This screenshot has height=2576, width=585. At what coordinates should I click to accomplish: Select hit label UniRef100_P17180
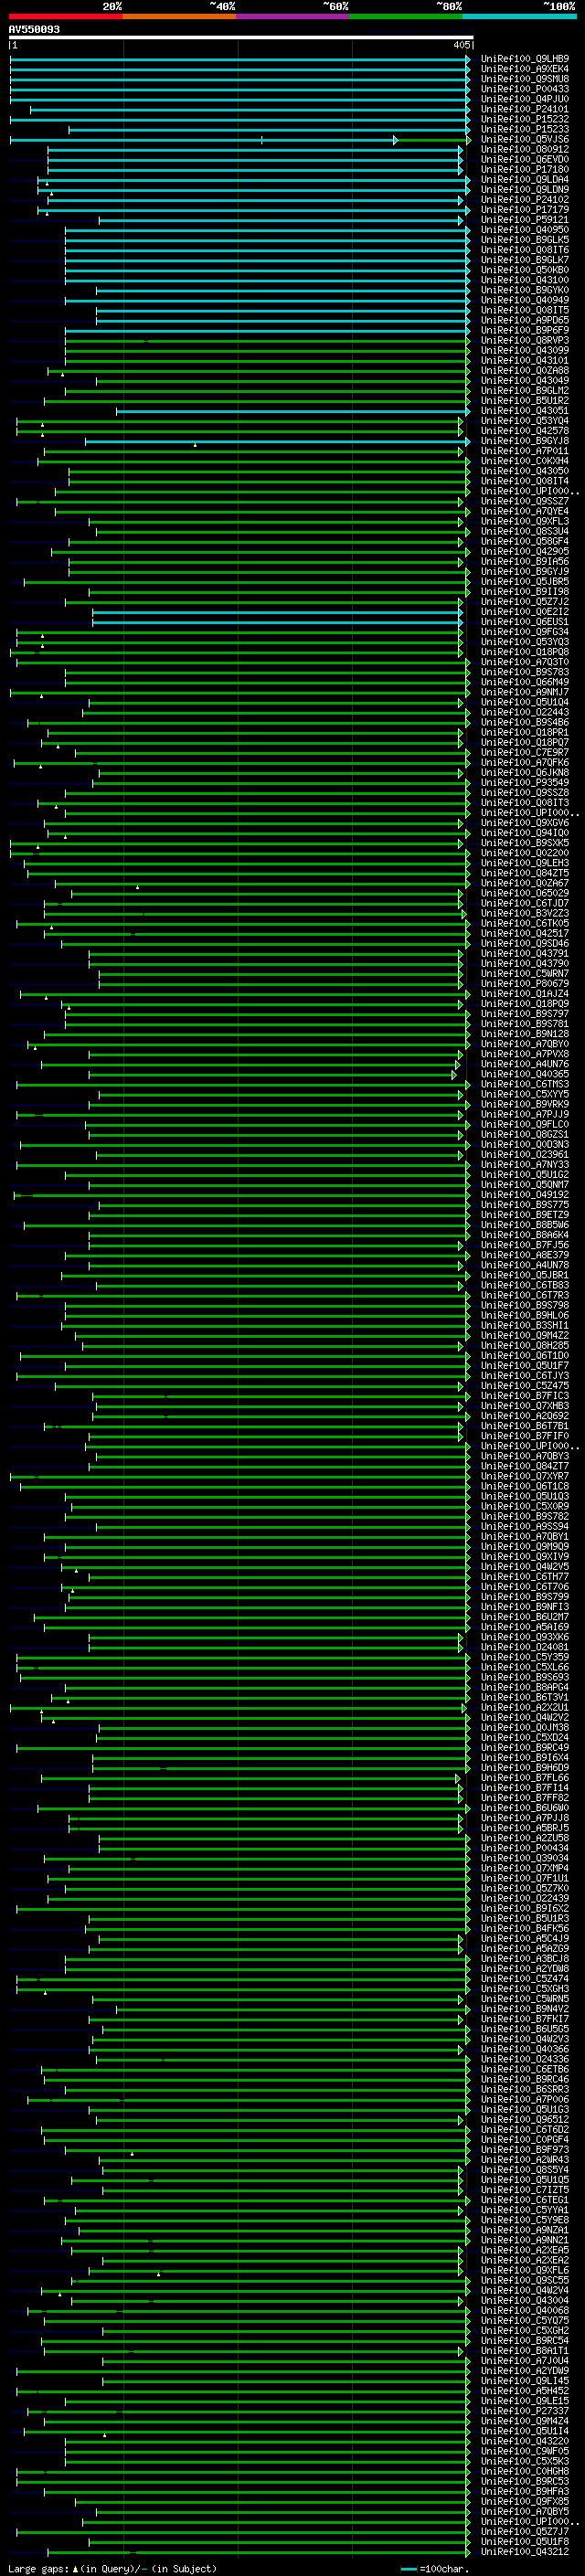[525, 169]
